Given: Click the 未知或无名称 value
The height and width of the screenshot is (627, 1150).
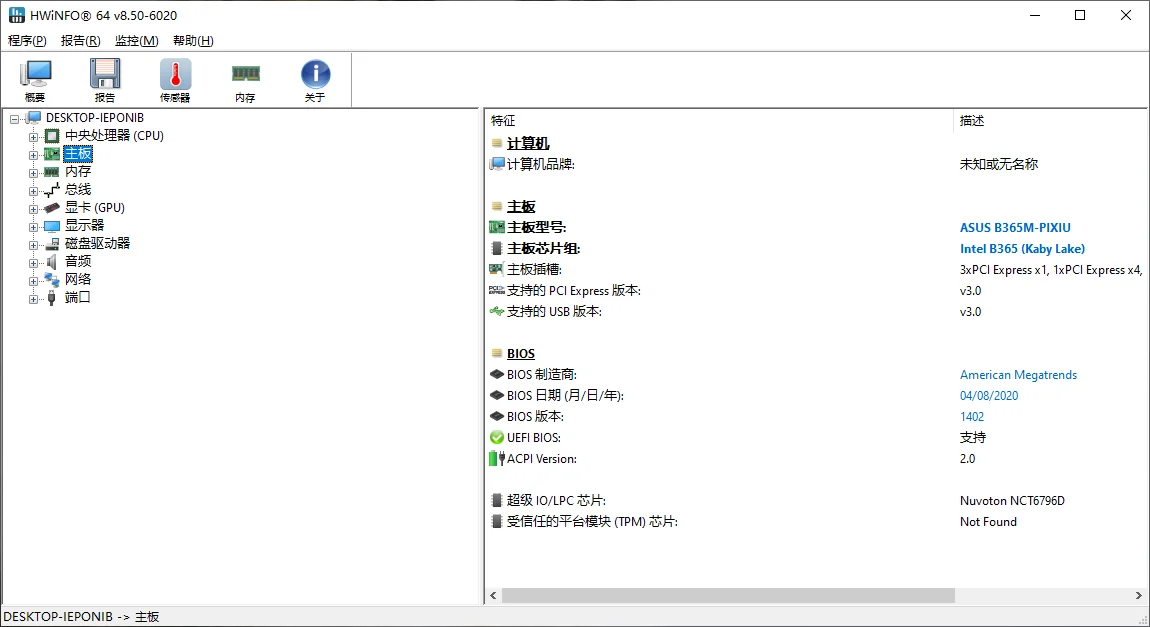Looking at the screenshot, I should pos(999,164).
